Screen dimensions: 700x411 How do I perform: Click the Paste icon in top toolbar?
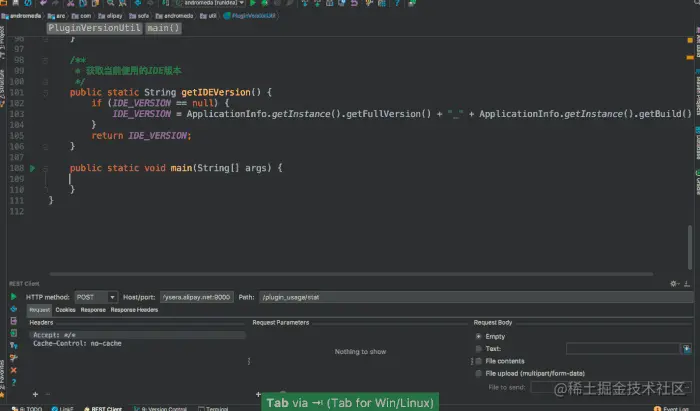click(95, 3)
